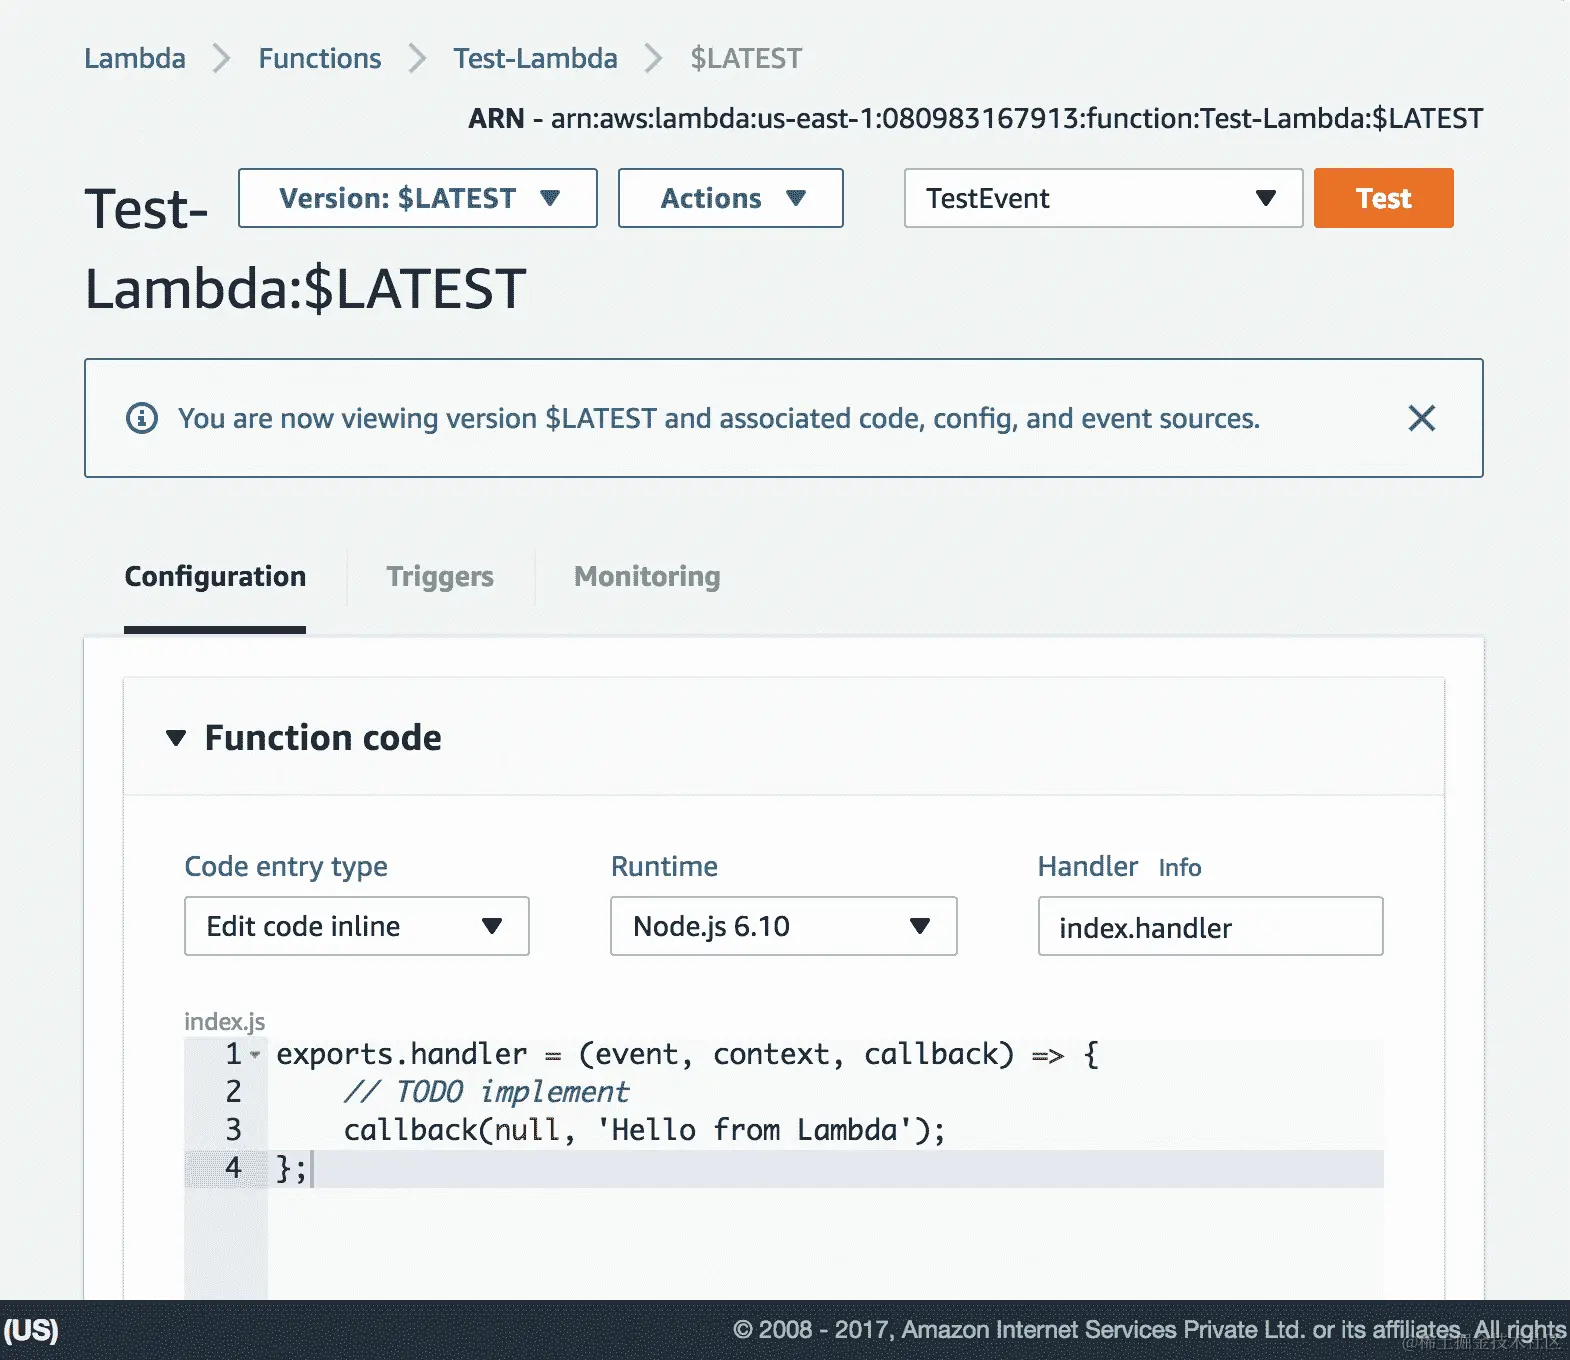Go to Test-Lambda breadcrumb link
This screenshot has width=1570, height=1360.
pyautogui.click(x=535, y=58)
